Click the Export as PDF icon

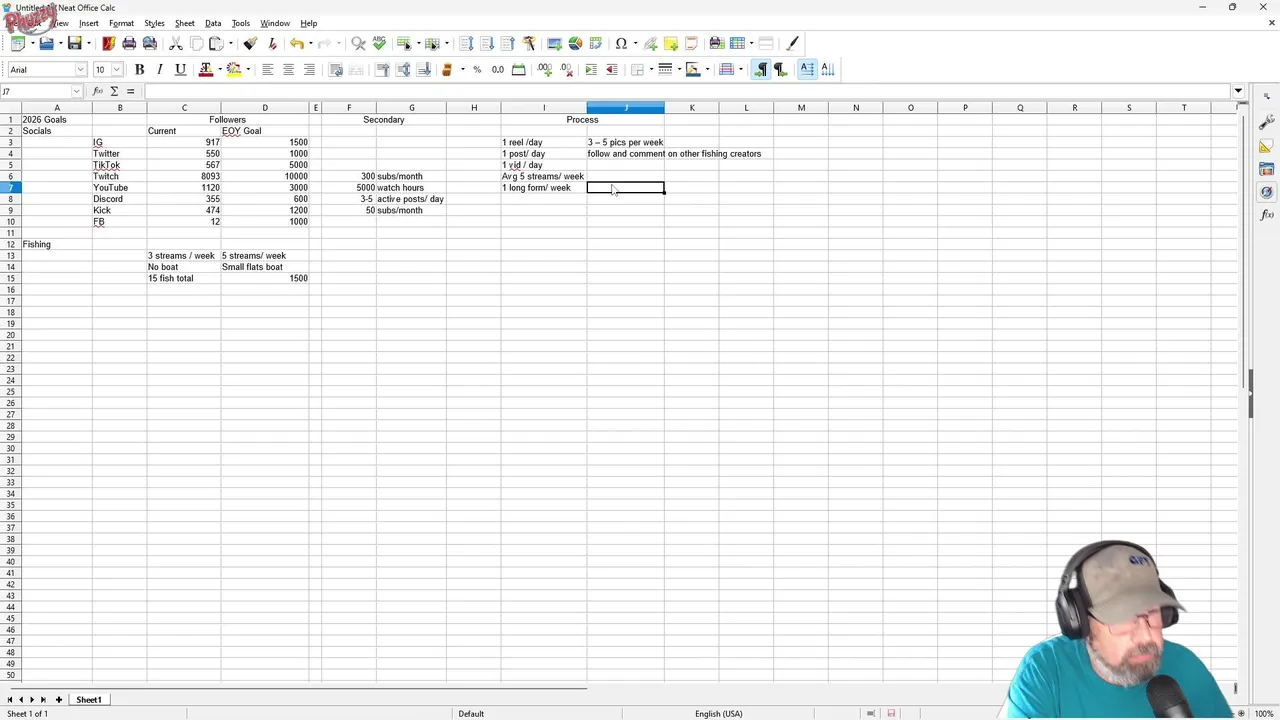pyautogui.click(x=108, y=43)
